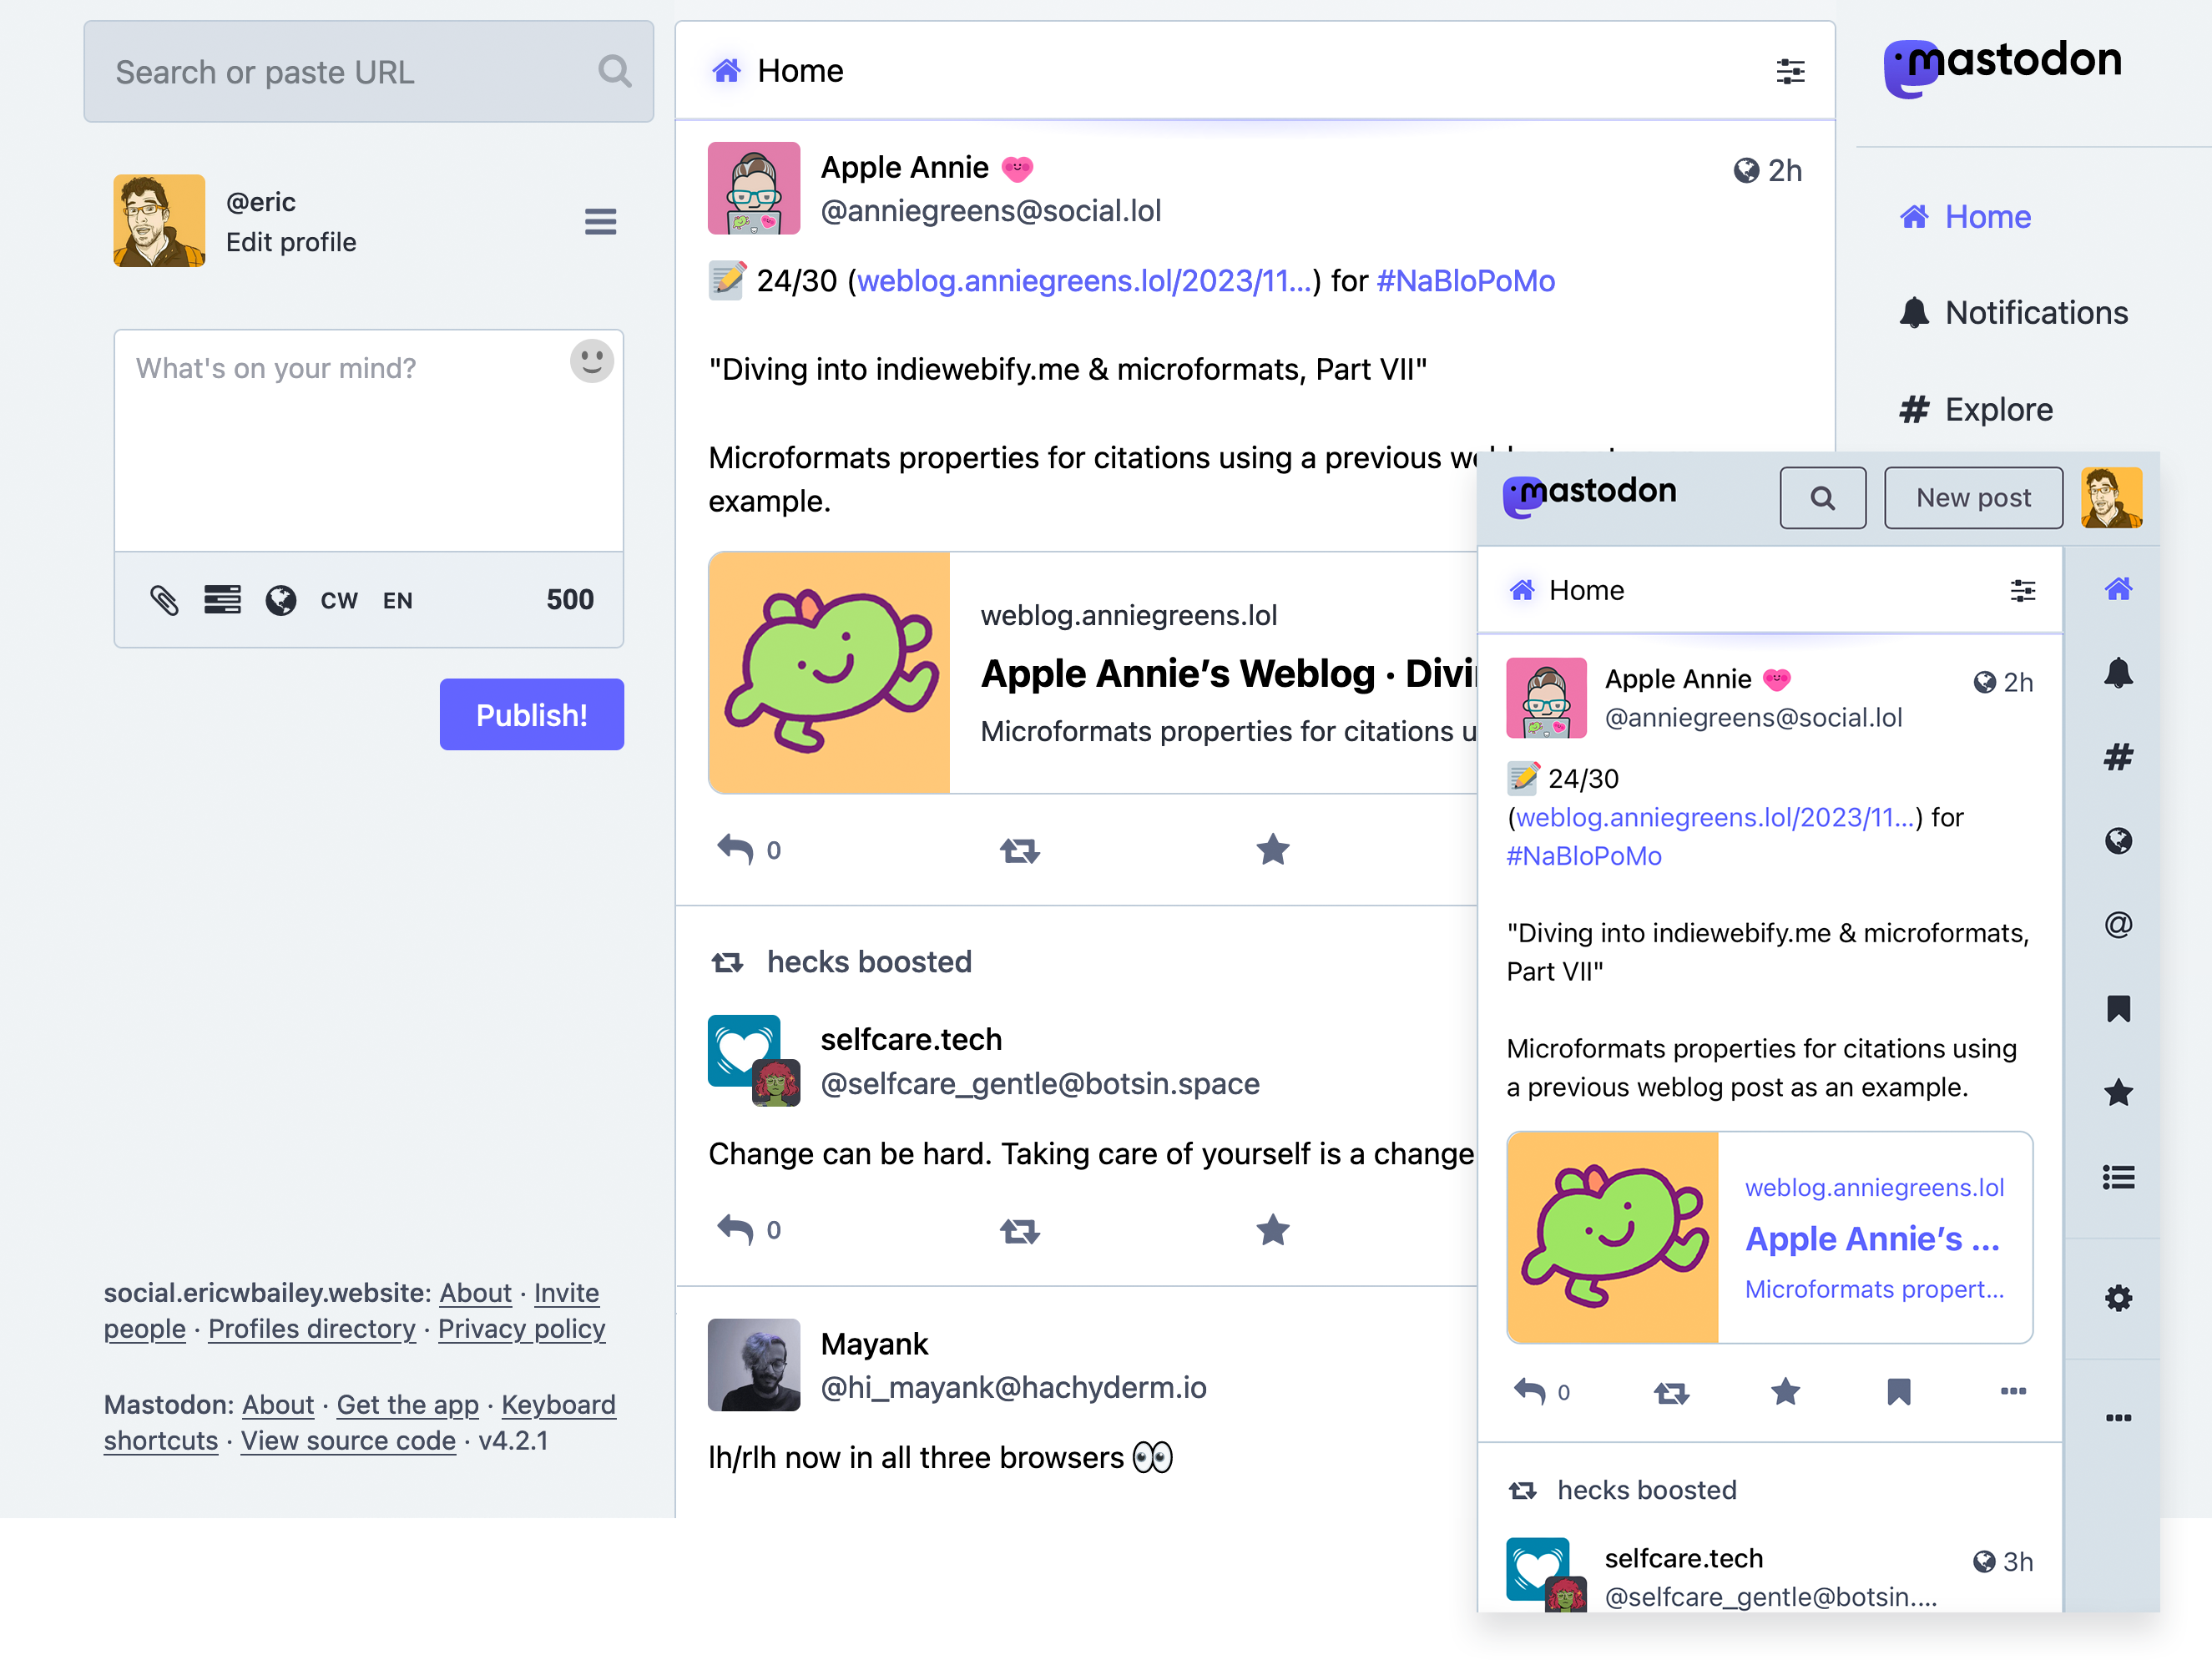Click the Home column header title in large window

(800, 71)
